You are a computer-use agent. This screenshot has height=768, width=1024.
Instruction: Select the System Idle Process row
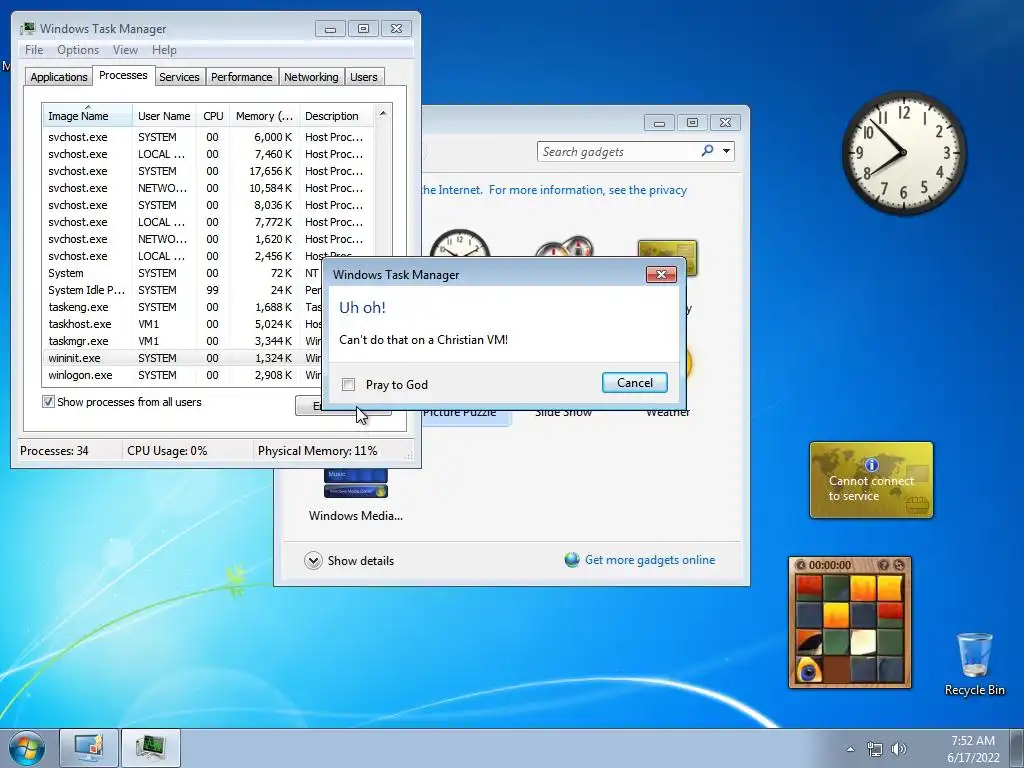(183, 290)
